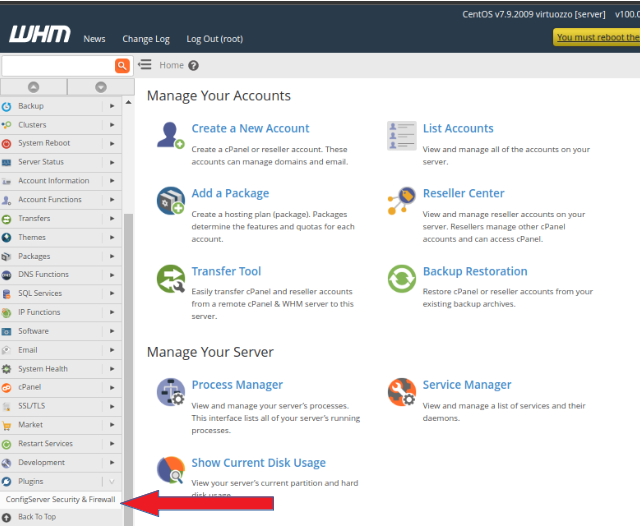The image size is (640, 528).
Task: Click Back To Top in the sidebar
Action: pyautogui.click(x=37, y=517)
